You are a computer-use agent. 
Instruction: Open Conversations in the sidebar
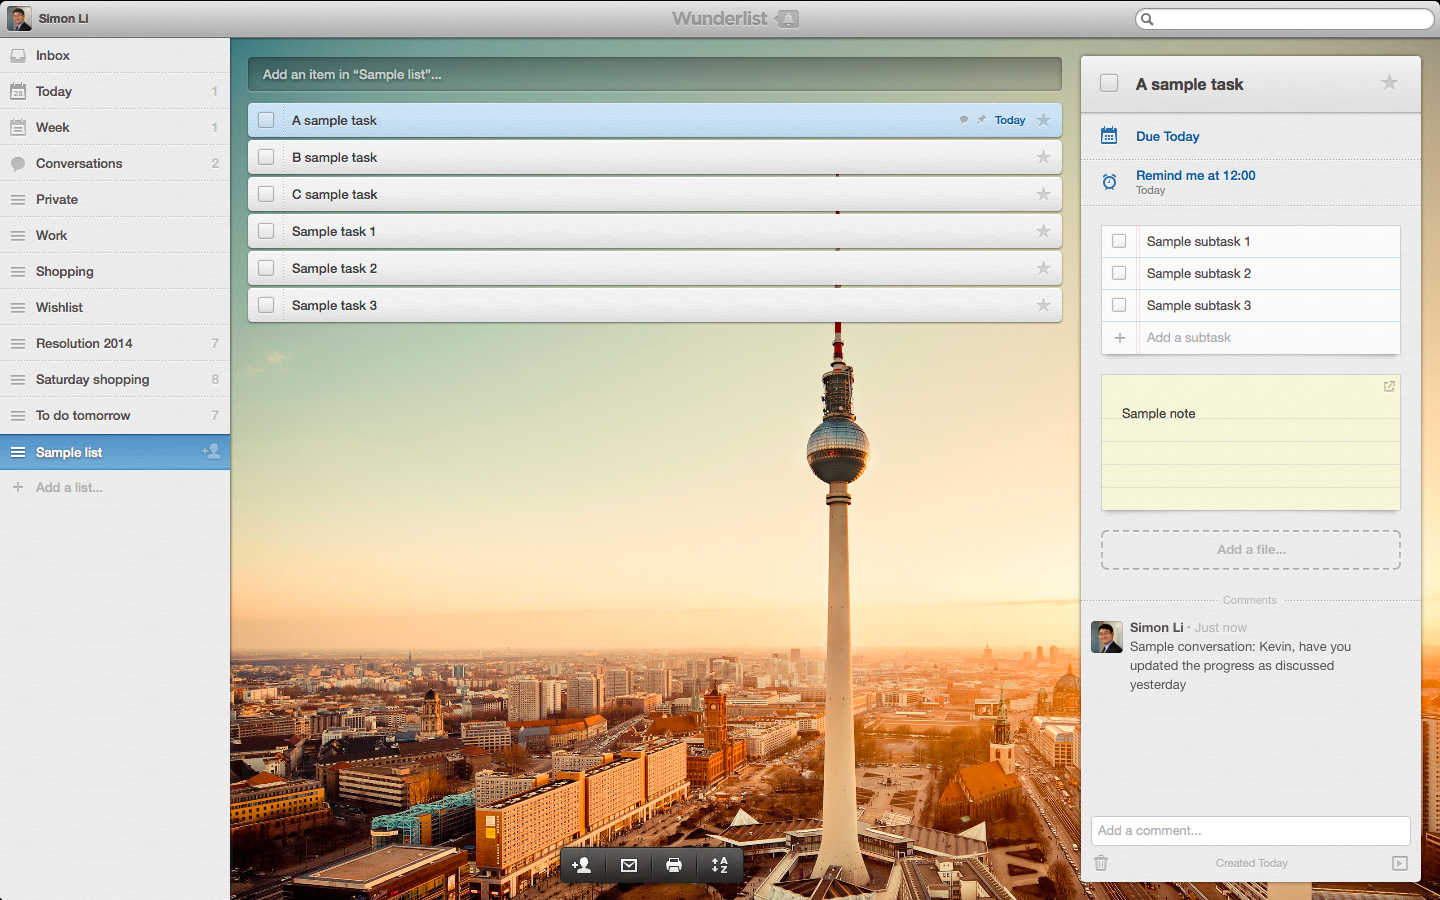tap(115, 164)
